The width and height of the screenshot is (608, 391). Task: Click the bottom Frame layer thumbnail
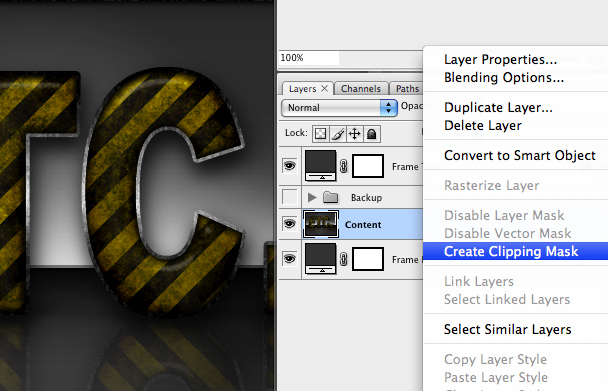point(320,259)
